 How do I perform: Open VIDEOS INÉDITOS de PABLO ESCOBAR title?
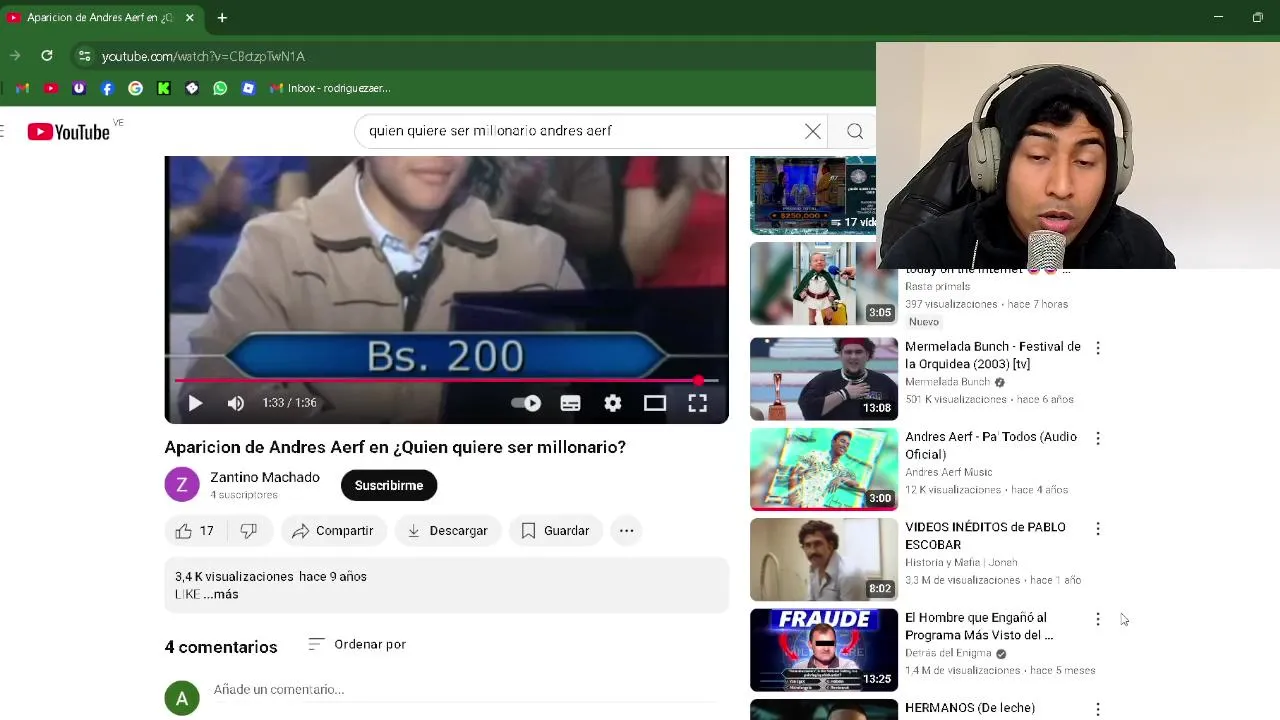click(985, 536)
